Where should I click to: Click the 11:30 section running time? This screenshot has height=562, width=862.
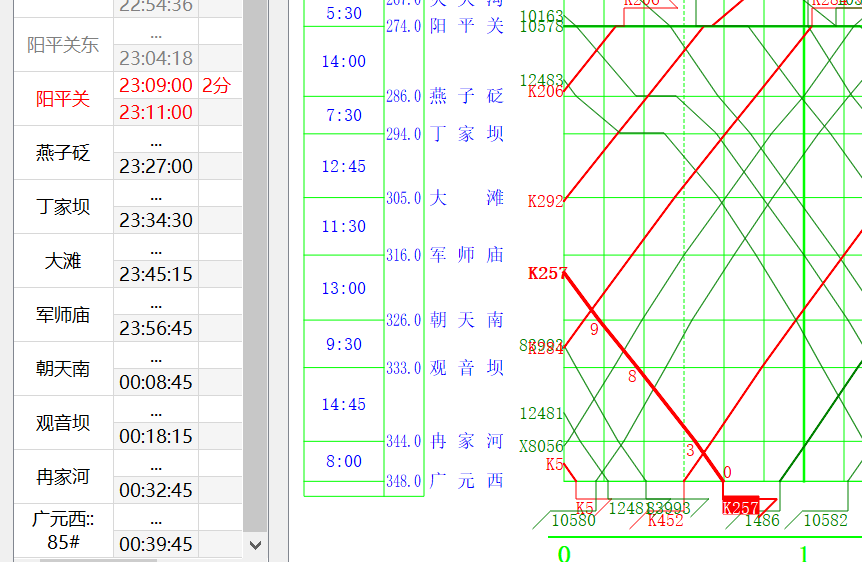(344, 226)
